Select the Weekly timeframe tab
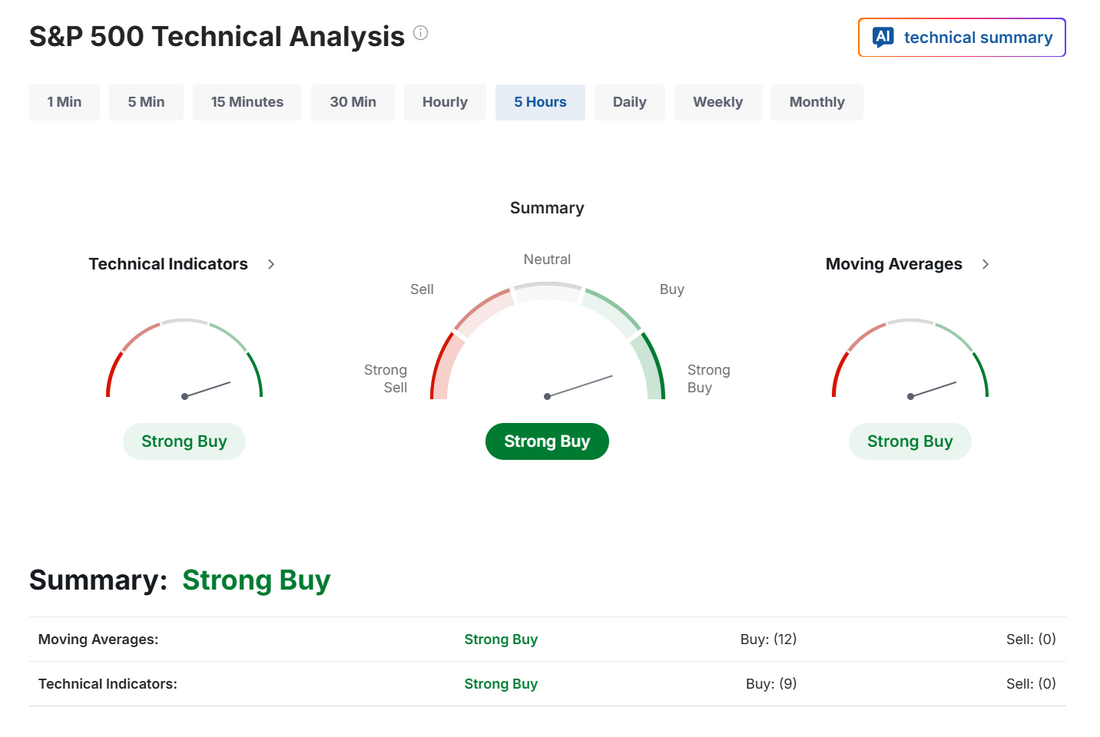 tap(718, 102)
